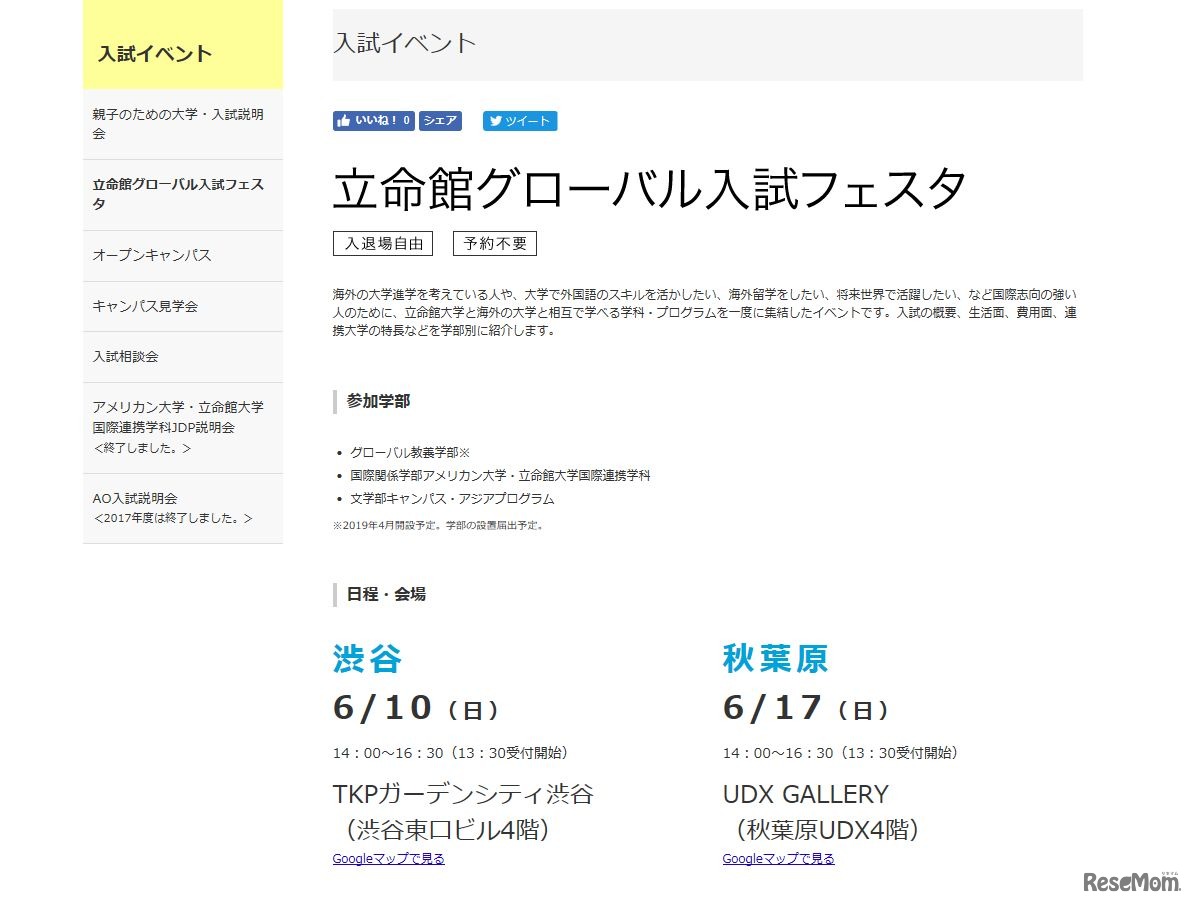
Task: Click the 参加学部 section heading
Action: (378, 401)
